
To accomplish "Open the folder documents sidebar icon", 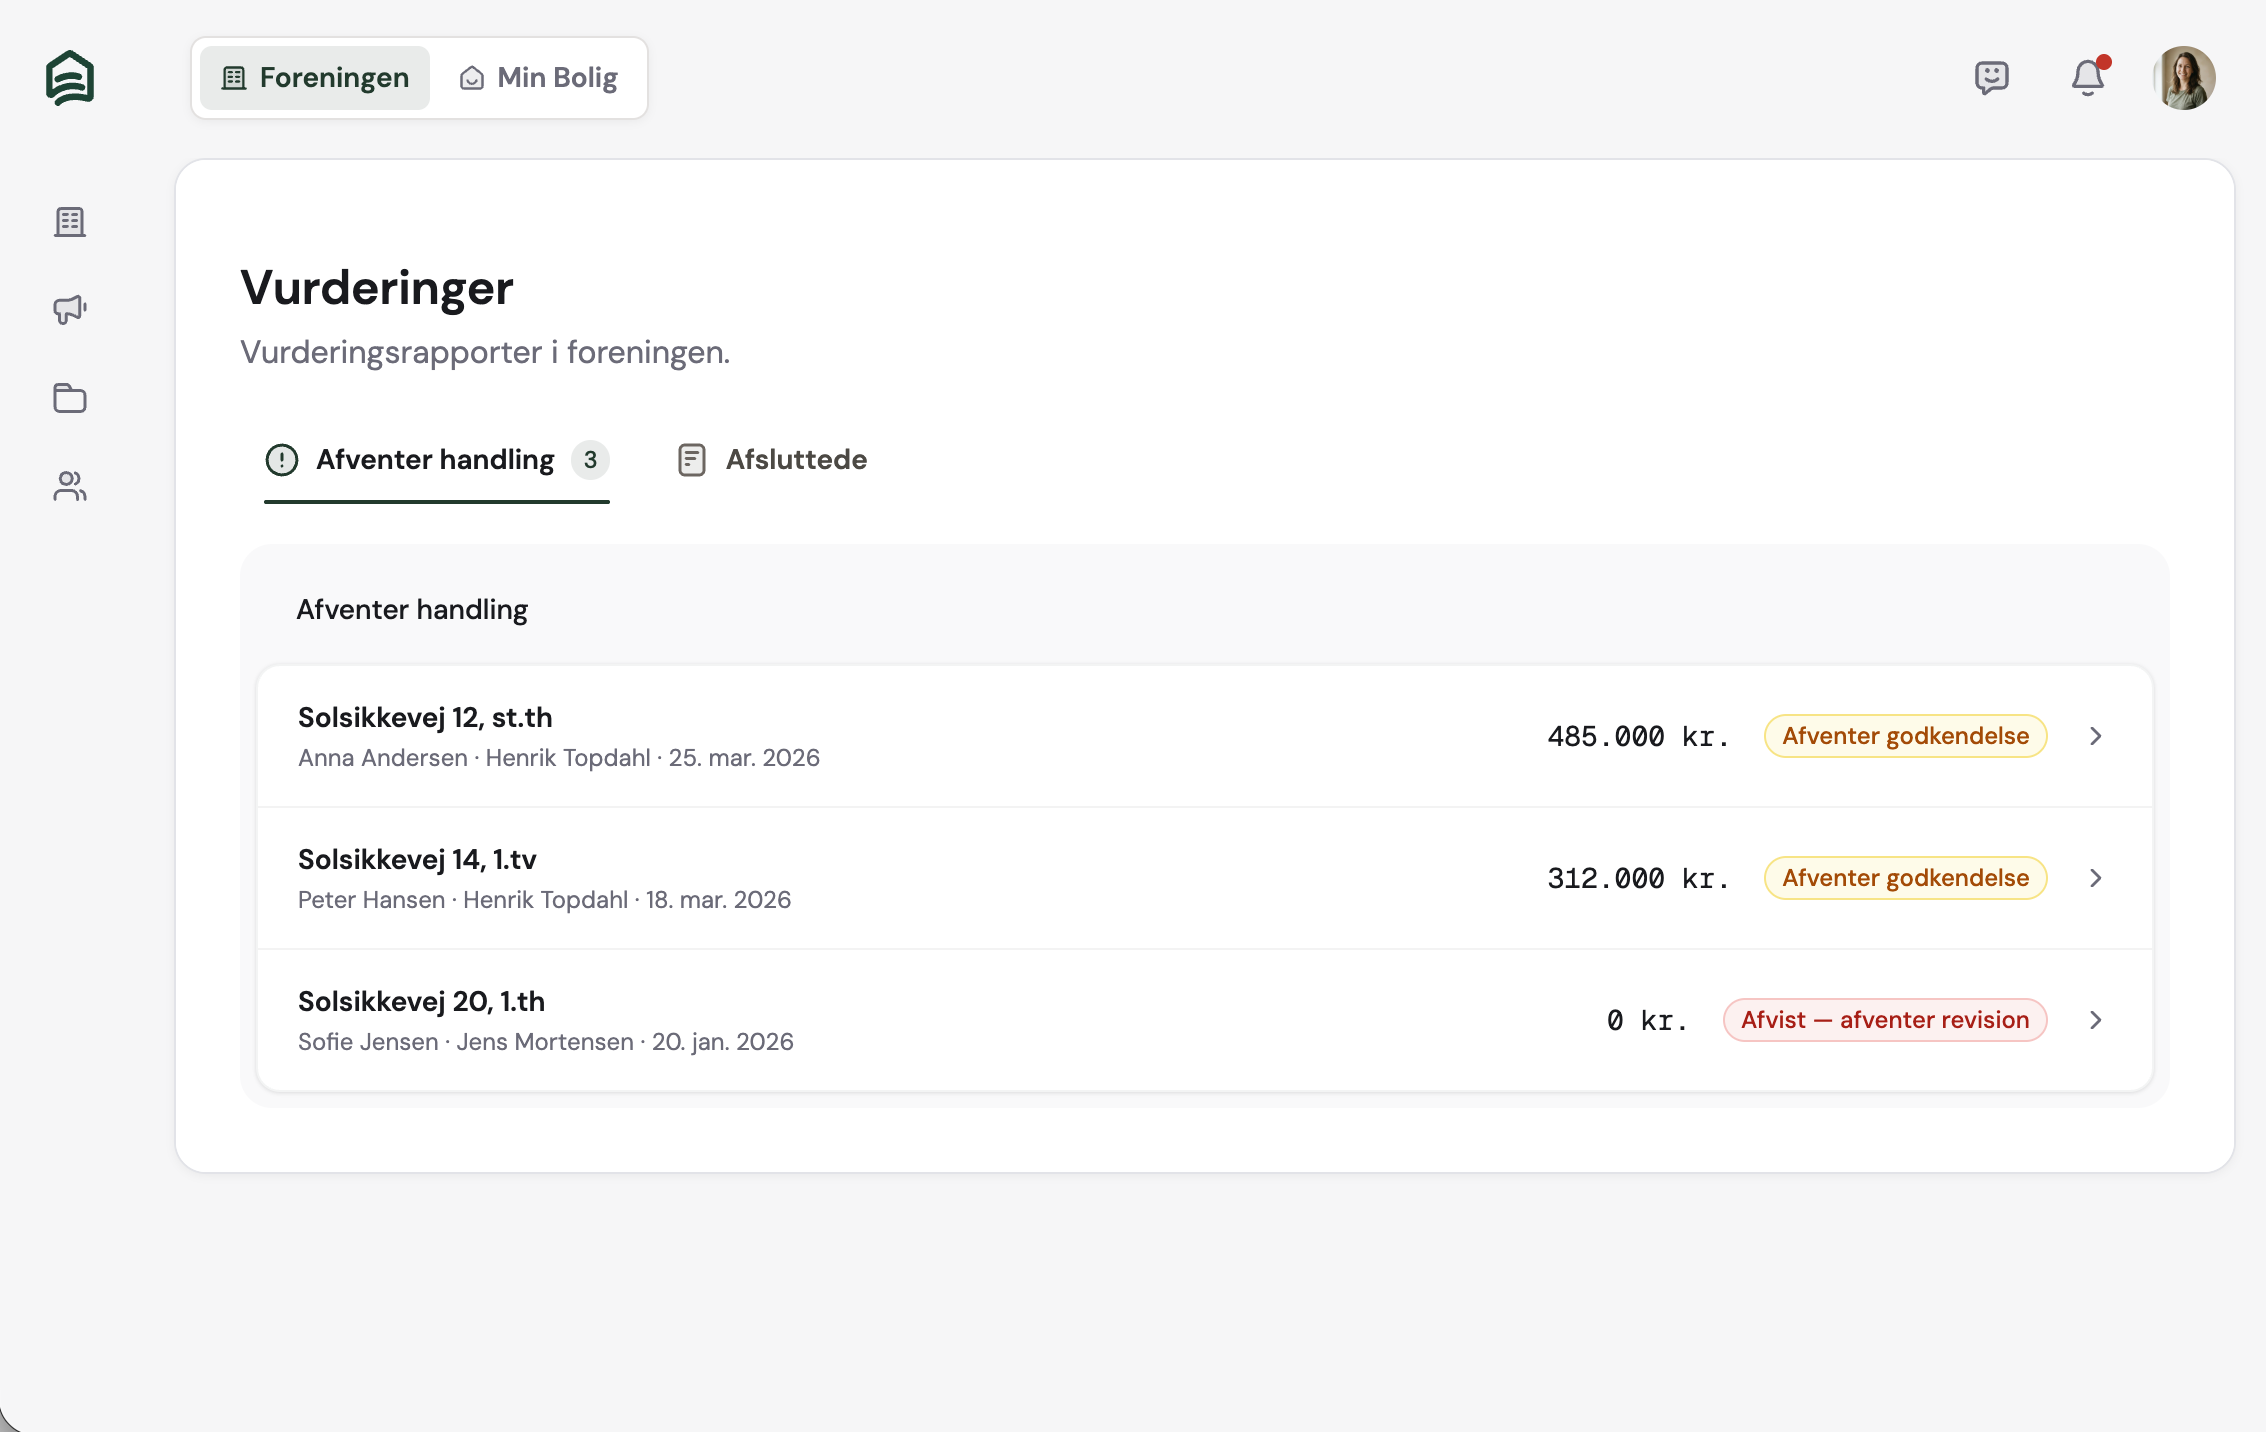I will point(70,398).
